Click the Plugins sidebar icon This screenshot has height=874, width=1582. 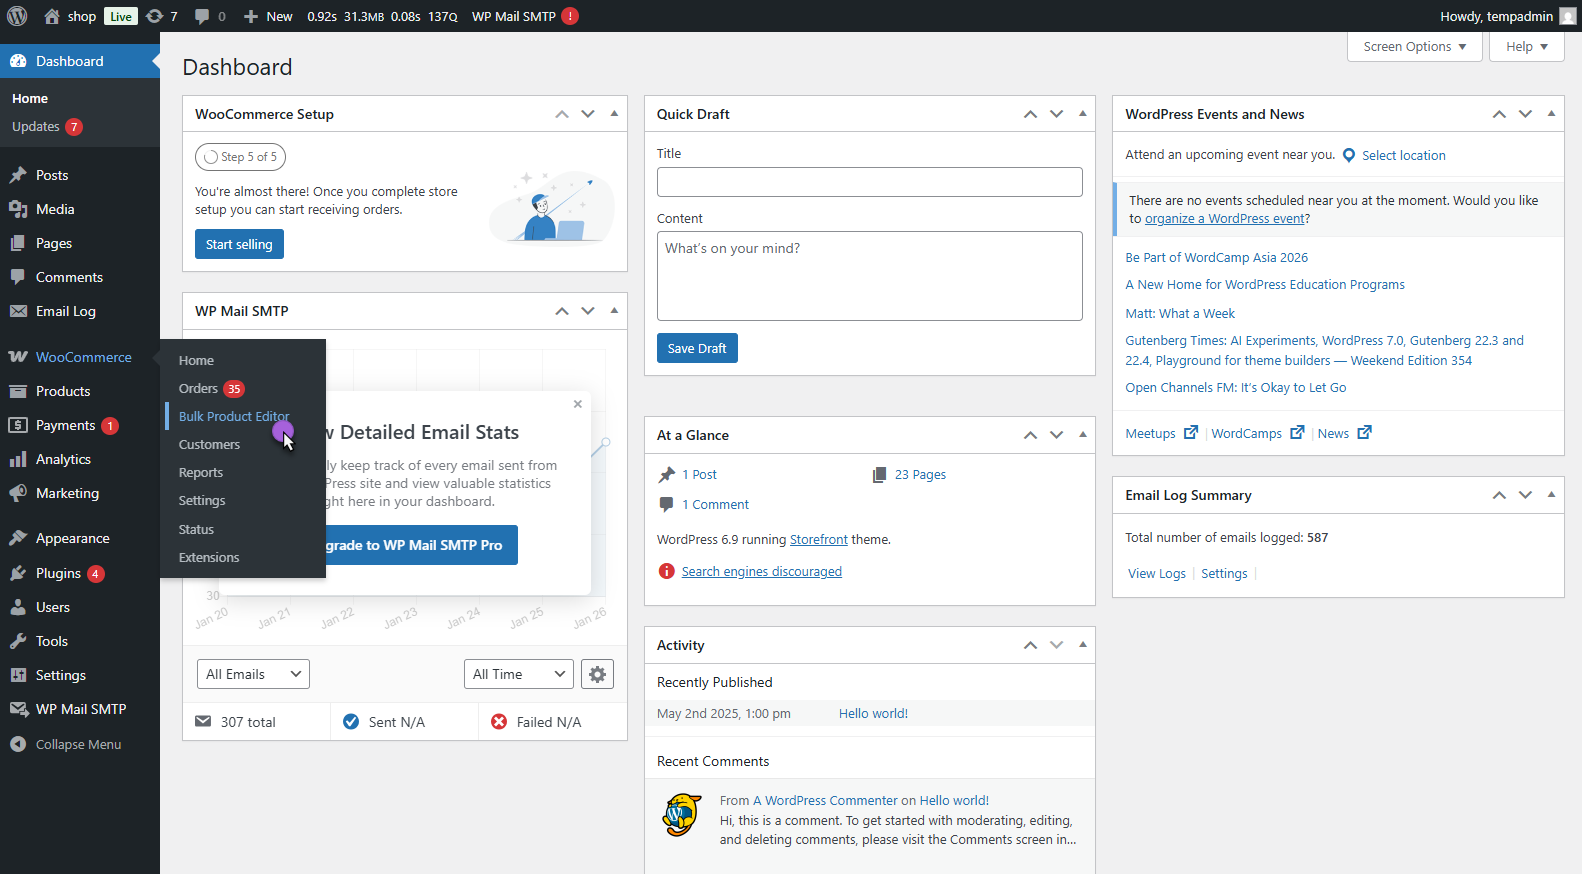(18, 573)
